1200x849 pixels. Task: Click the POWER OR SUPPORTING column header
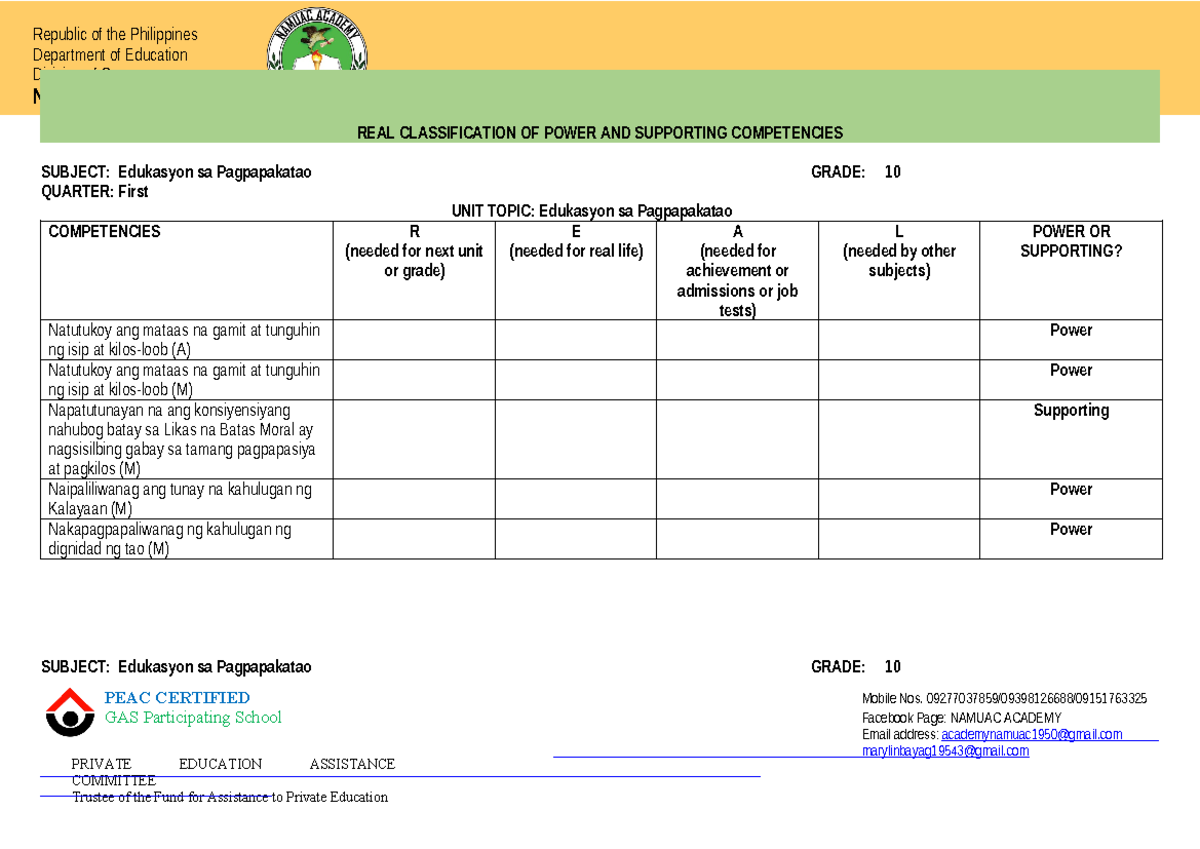tap(1070, 241)
